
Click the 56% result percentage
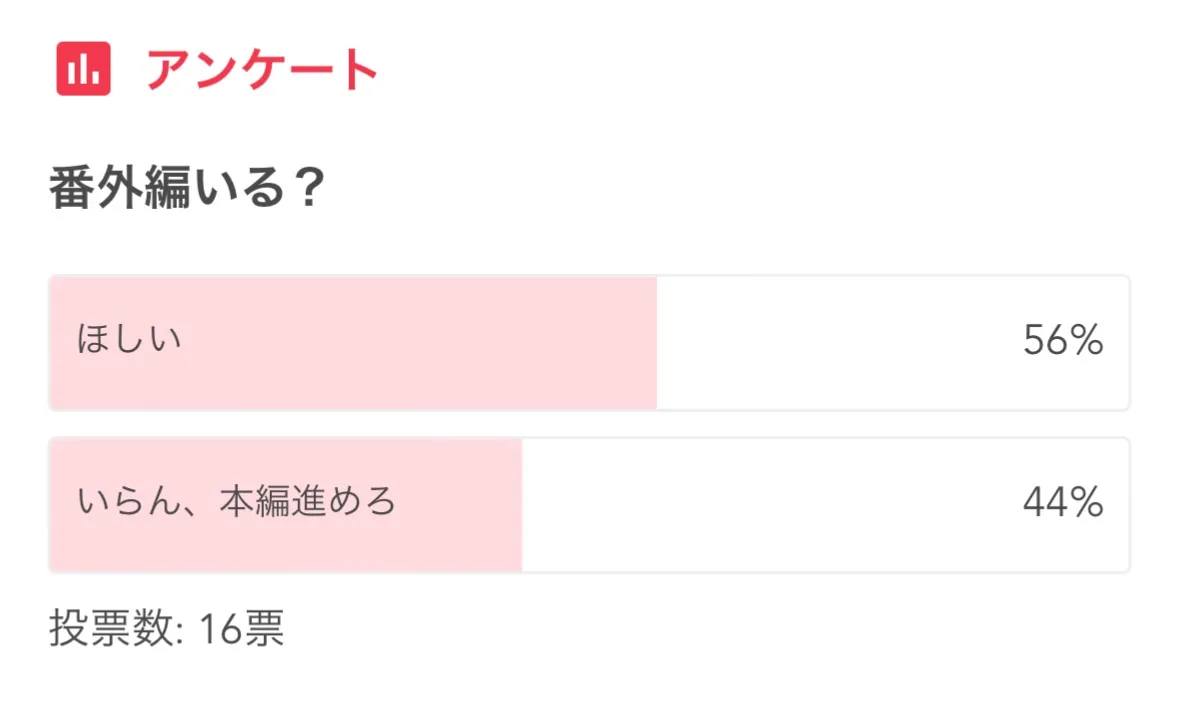(1062, 342)
